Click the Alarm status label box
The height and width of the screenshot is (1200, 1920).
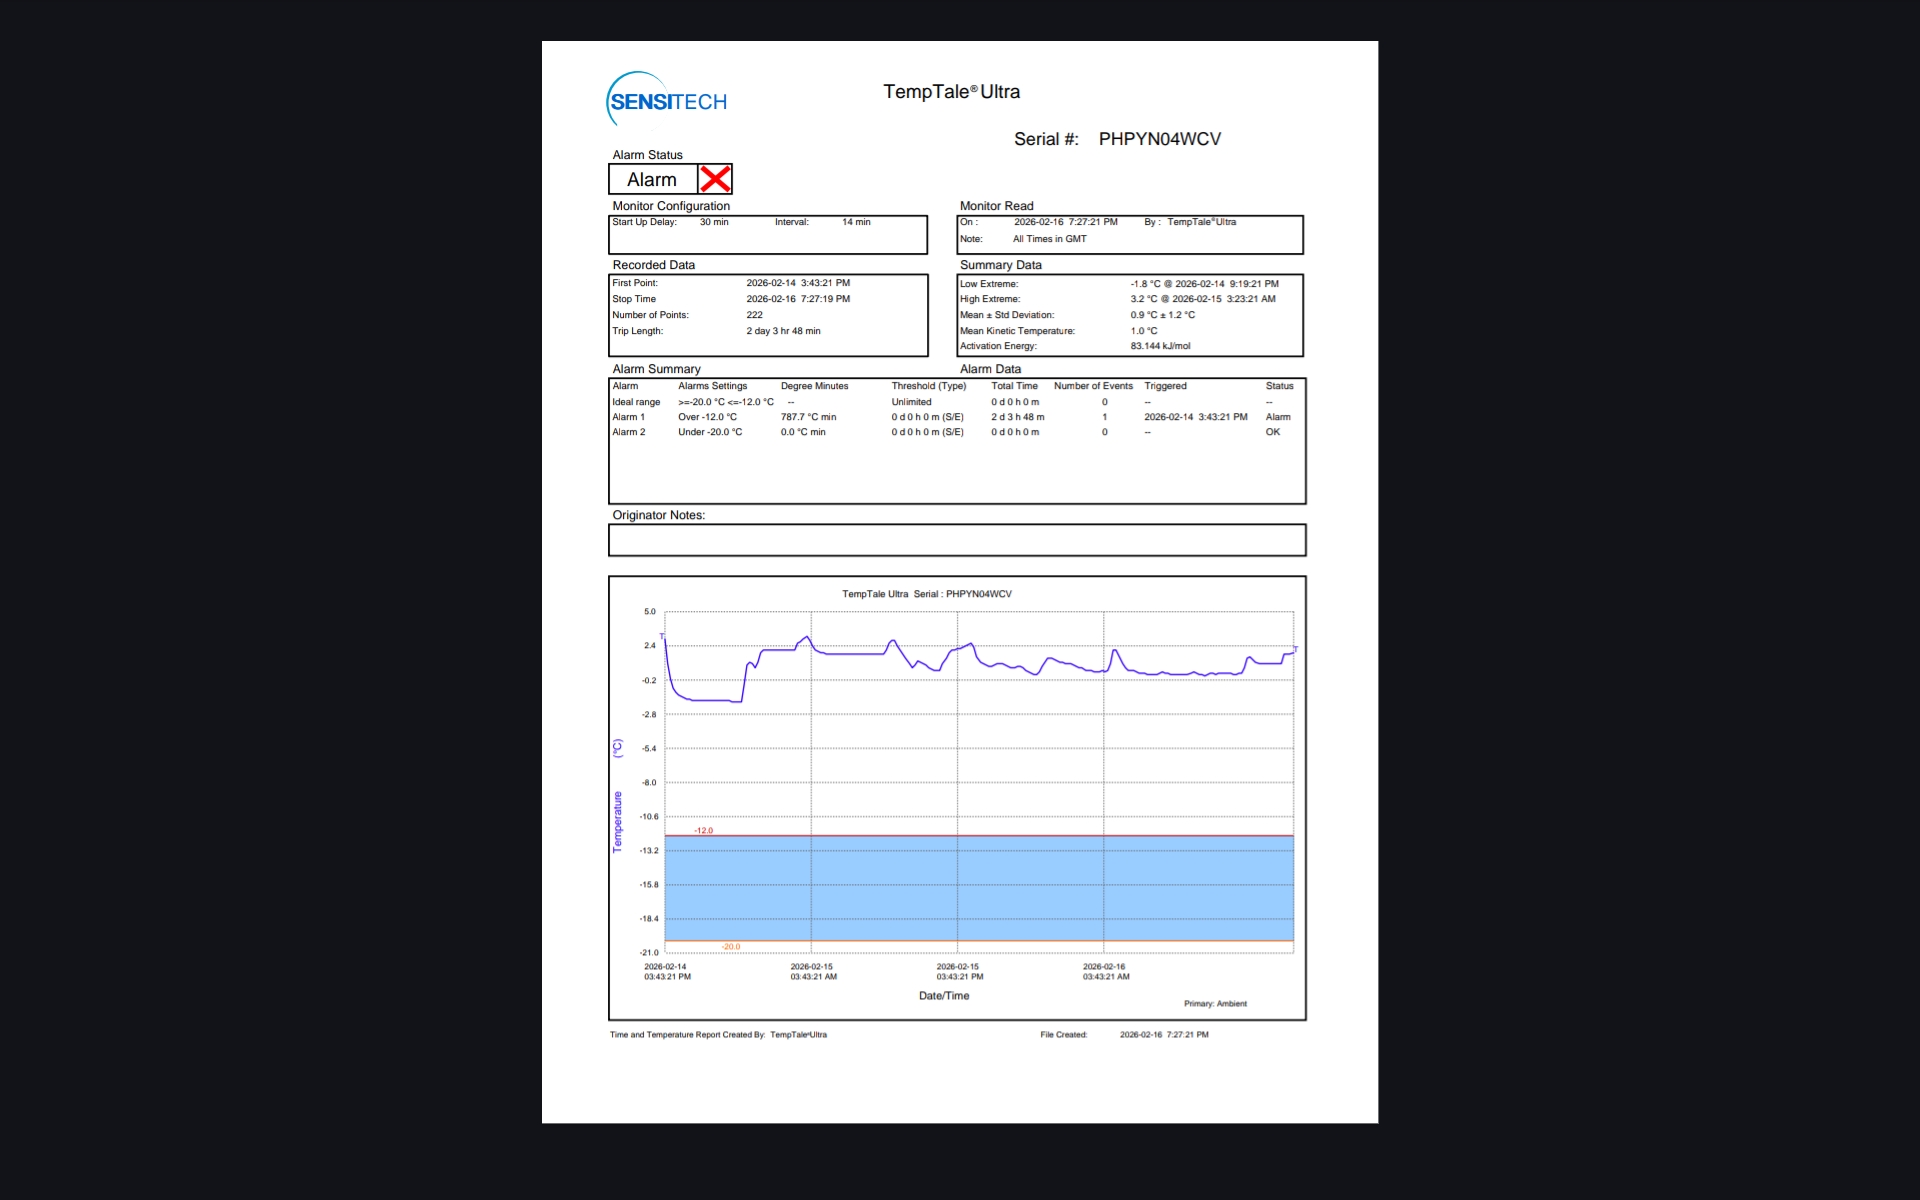(x=652, y=180)
